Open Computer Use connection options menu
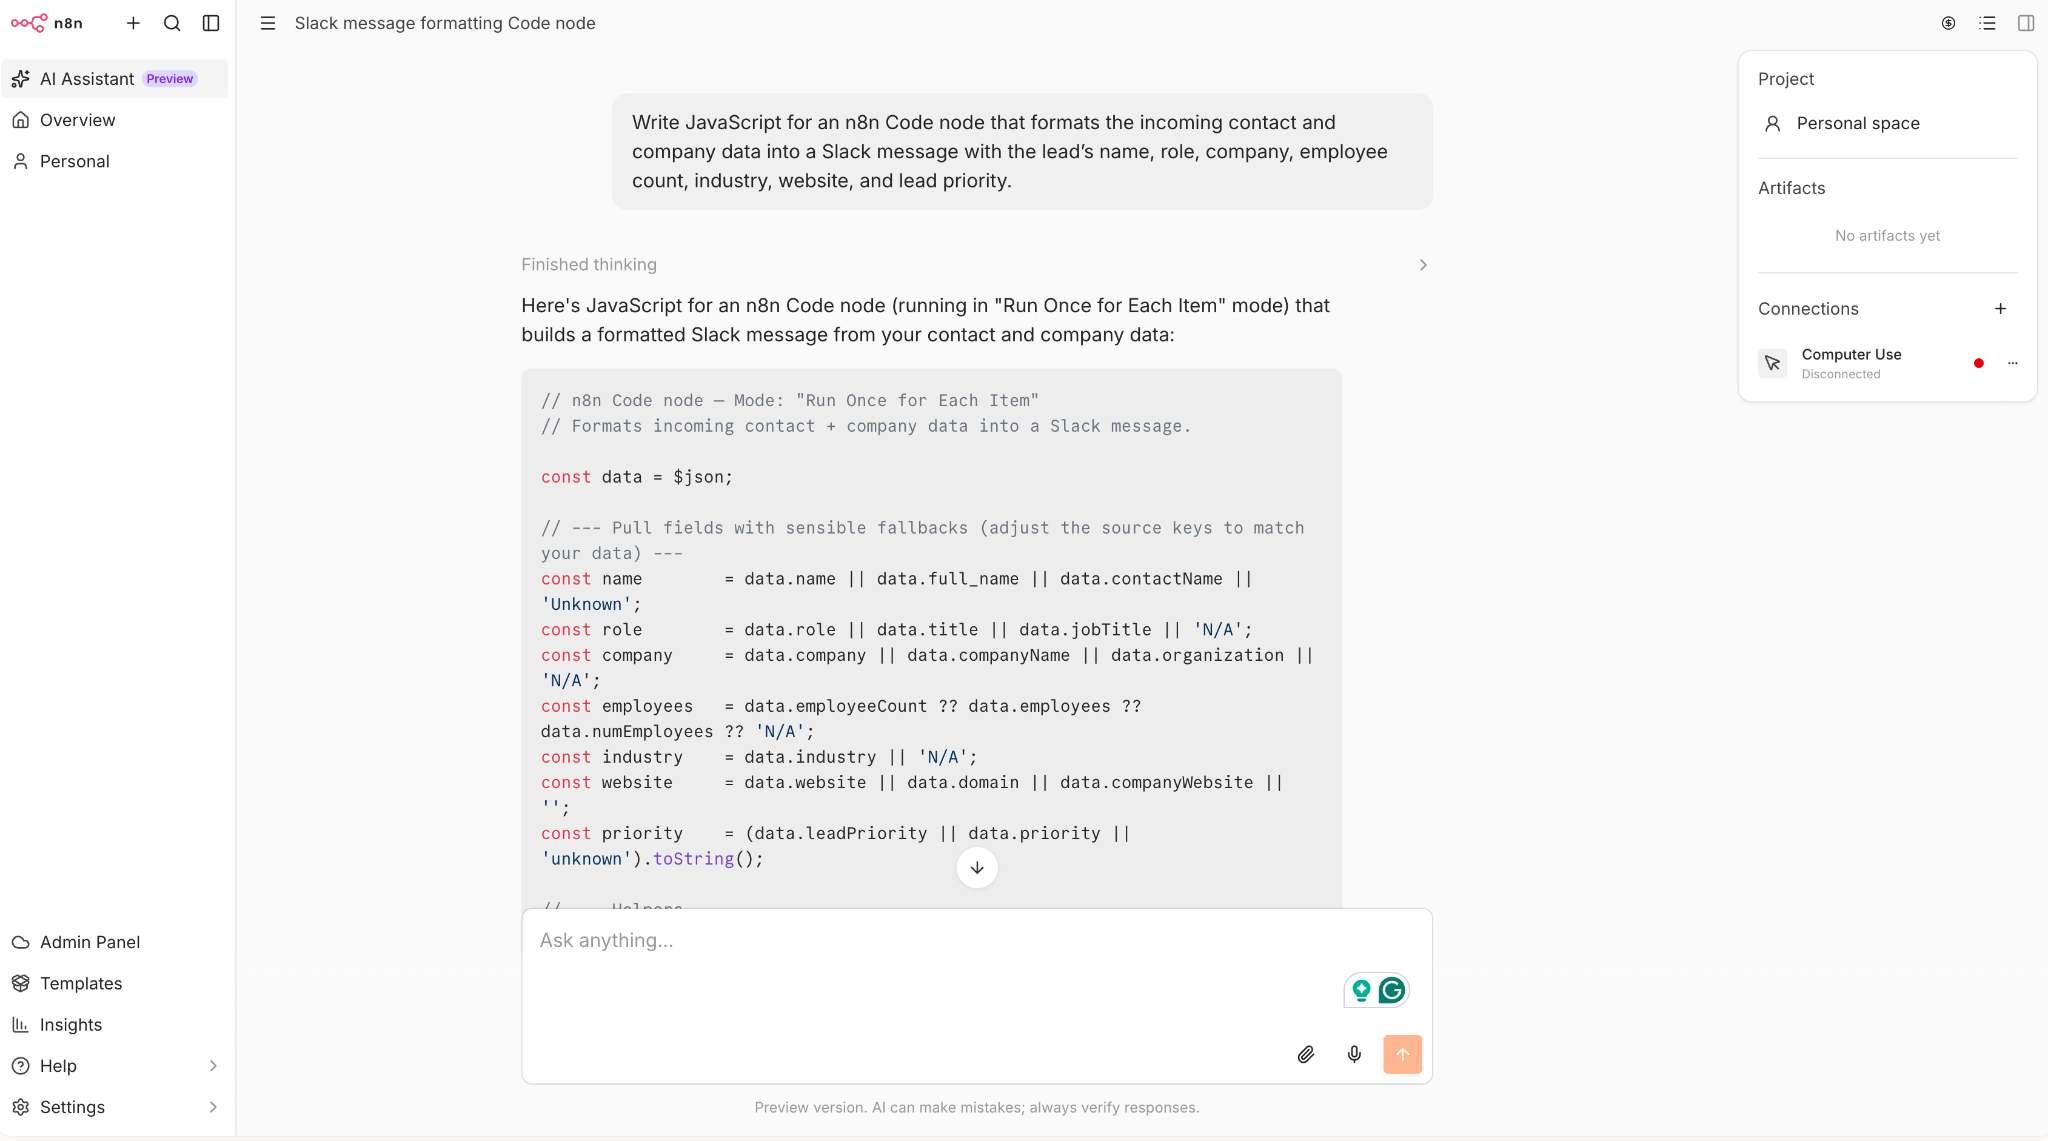This screenshot has width=2048, height=1141. click(x=2013, y=363)
